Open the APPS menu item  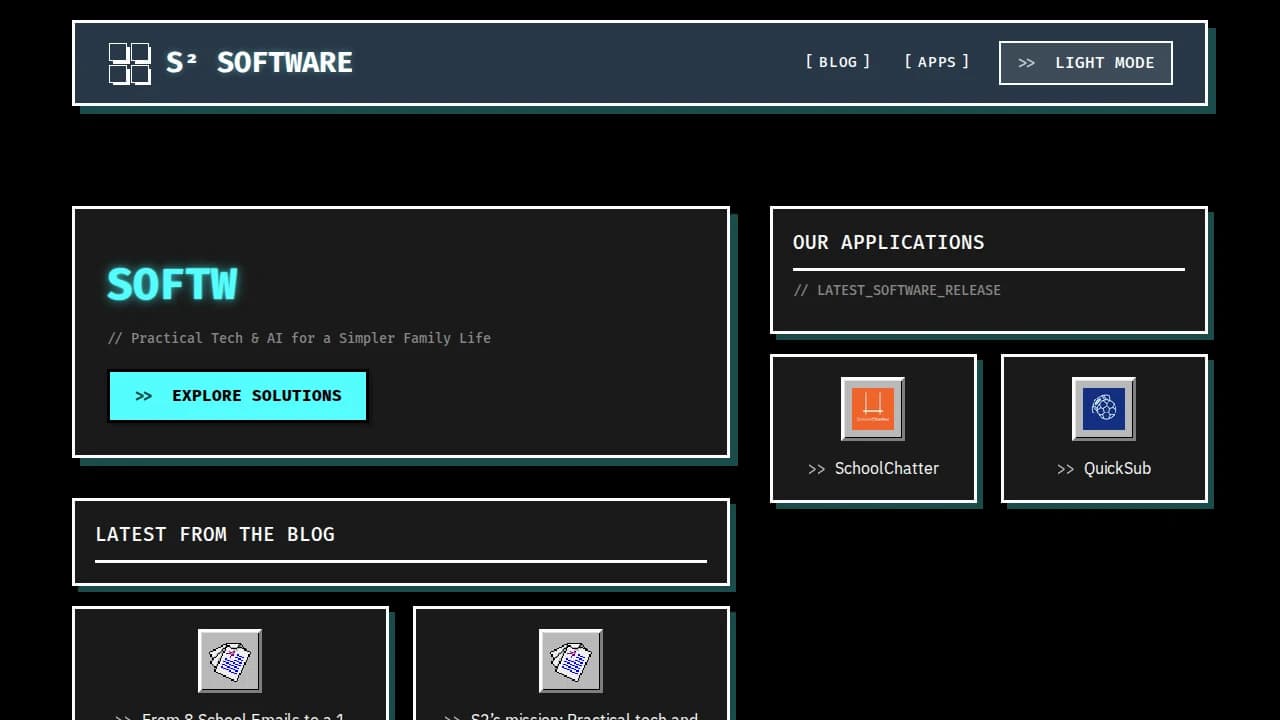[936, 61]
